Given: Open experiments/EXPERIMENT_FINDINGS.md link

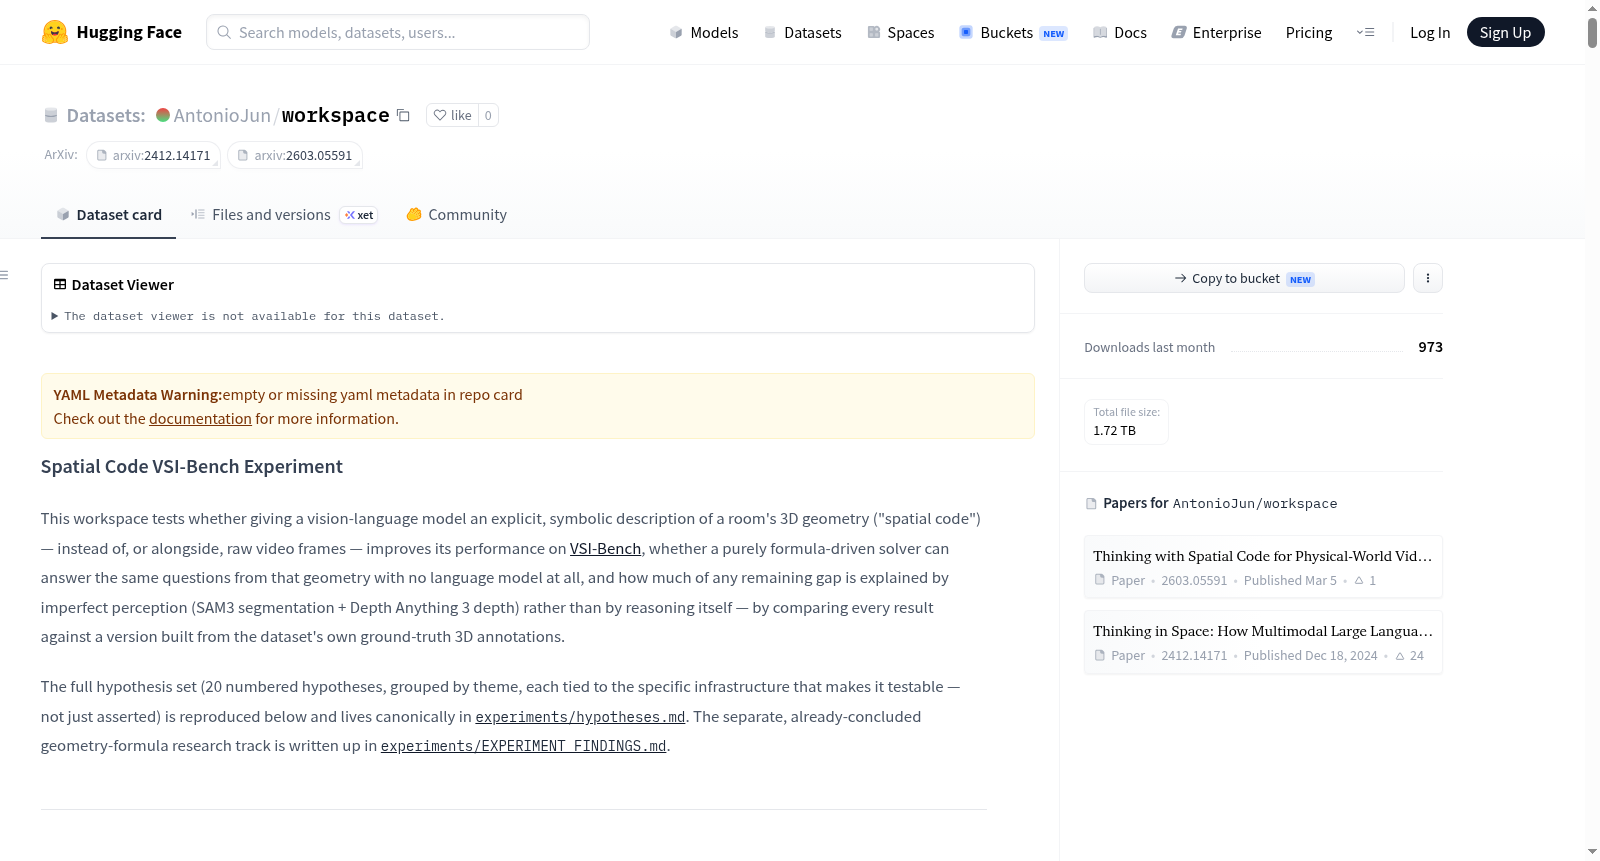Looking at the screenshot, I should (523, 746).
